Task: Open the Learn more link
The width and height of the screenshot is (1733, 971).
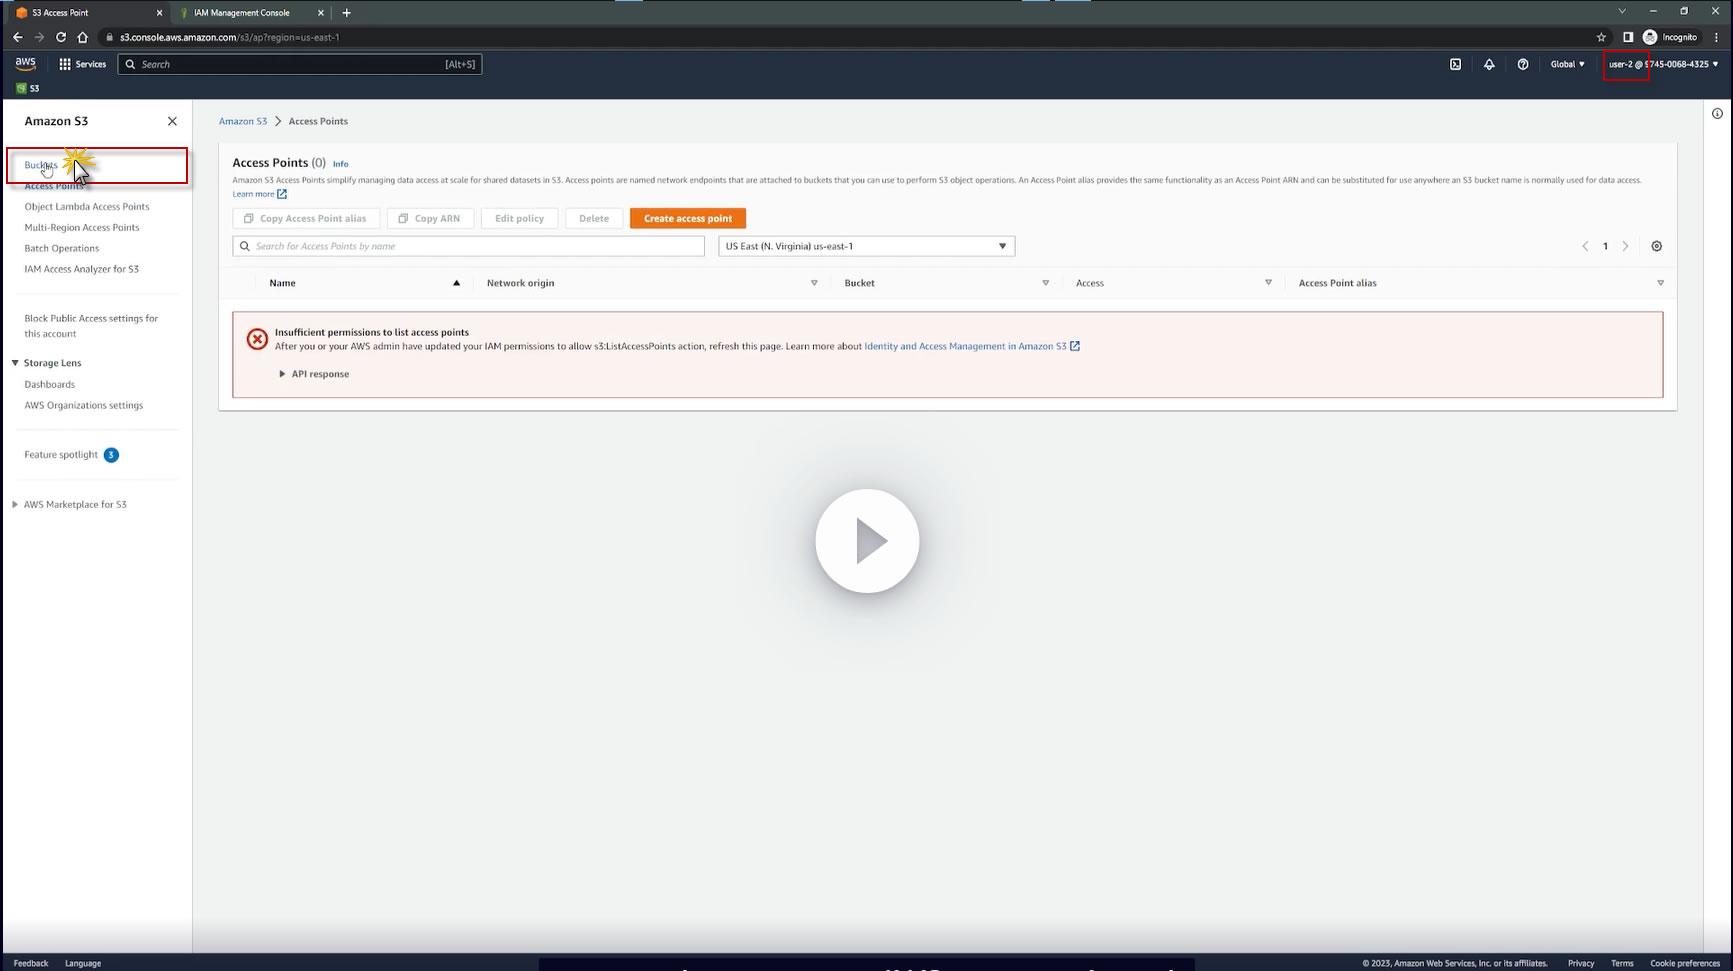Action: point(260,194)
